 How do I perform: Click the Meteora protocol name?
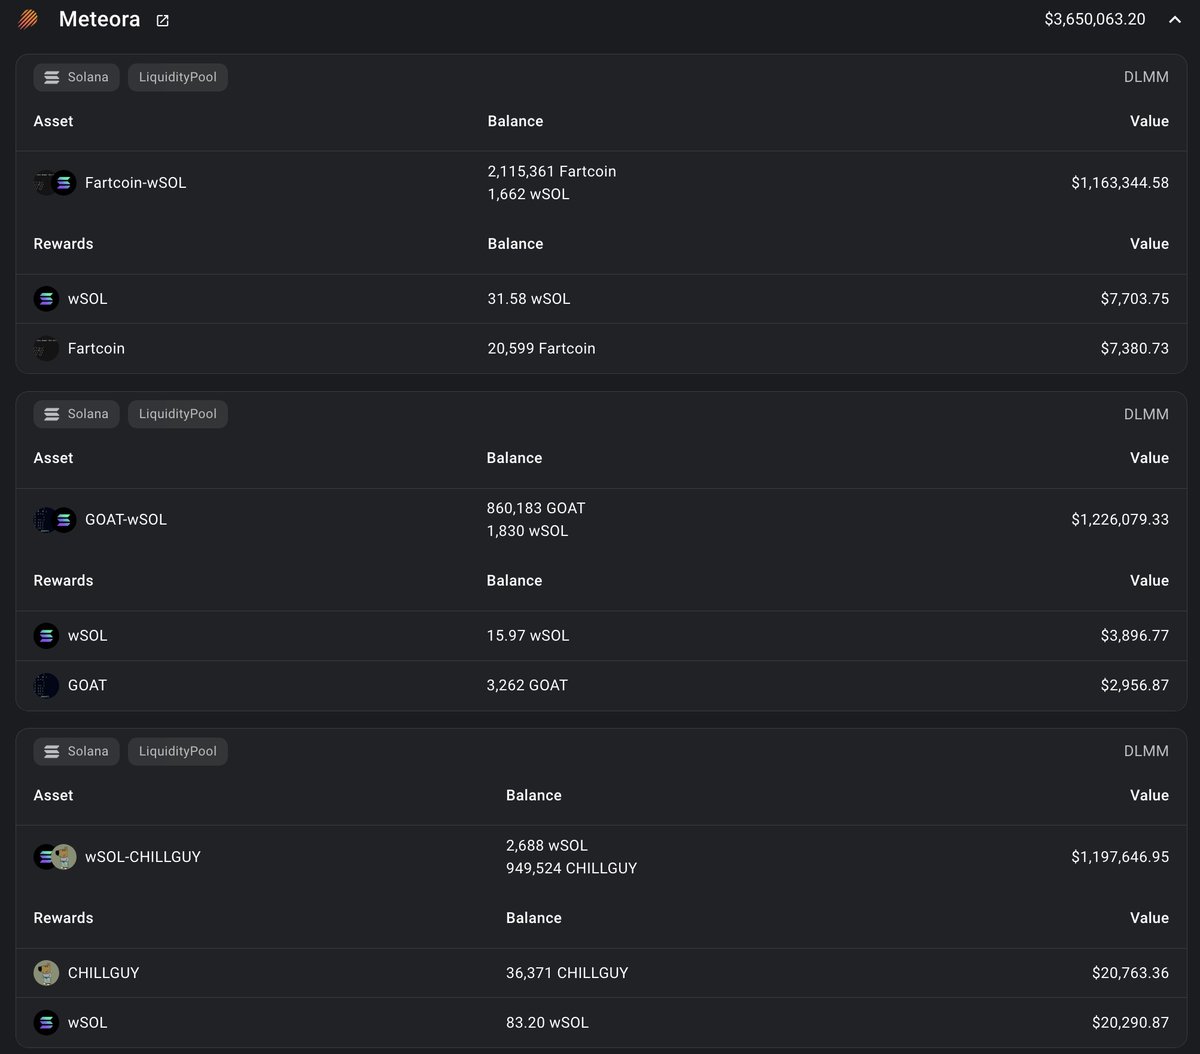pyautogui.click(x=99, y=19)
